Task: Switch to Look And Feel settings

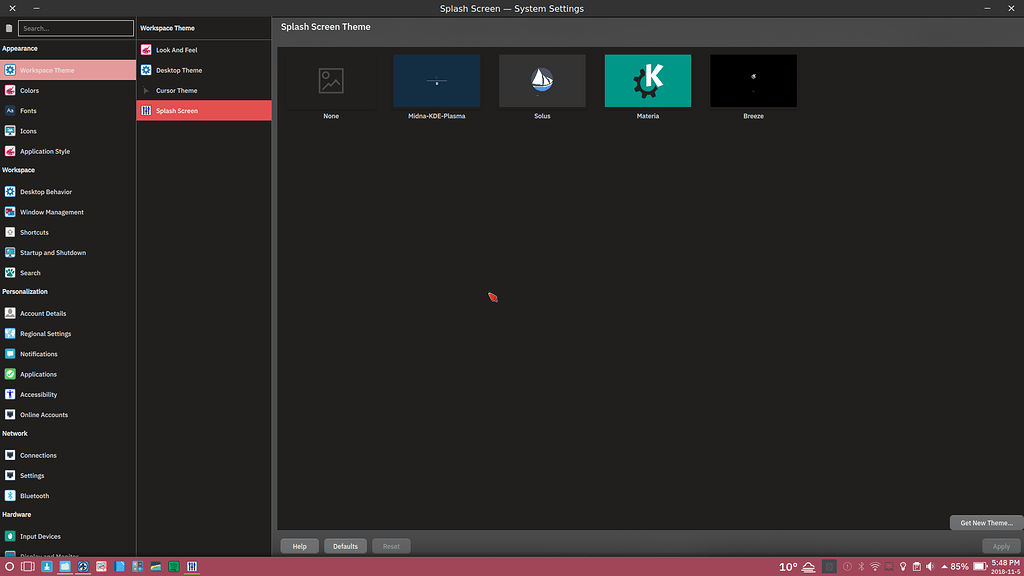Action: [x=175, y=49]
